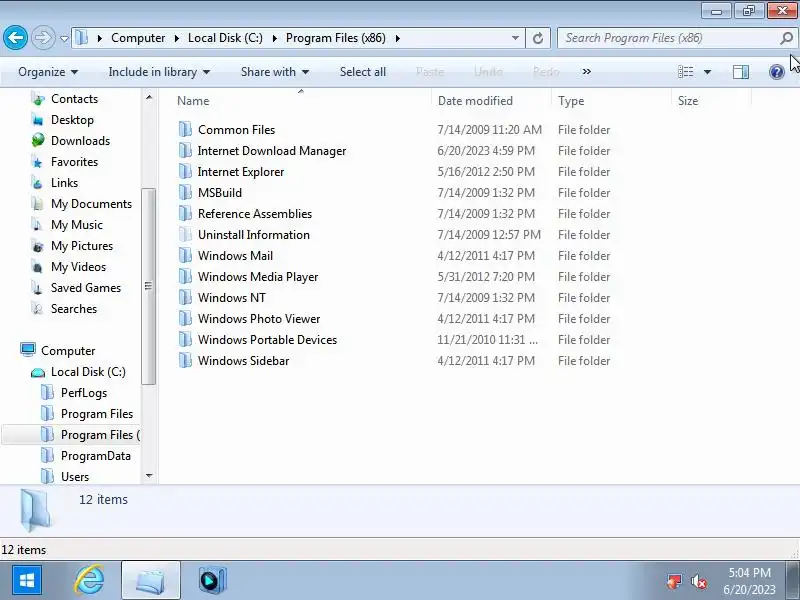Select the Uninstall Information folder icon

185,235
